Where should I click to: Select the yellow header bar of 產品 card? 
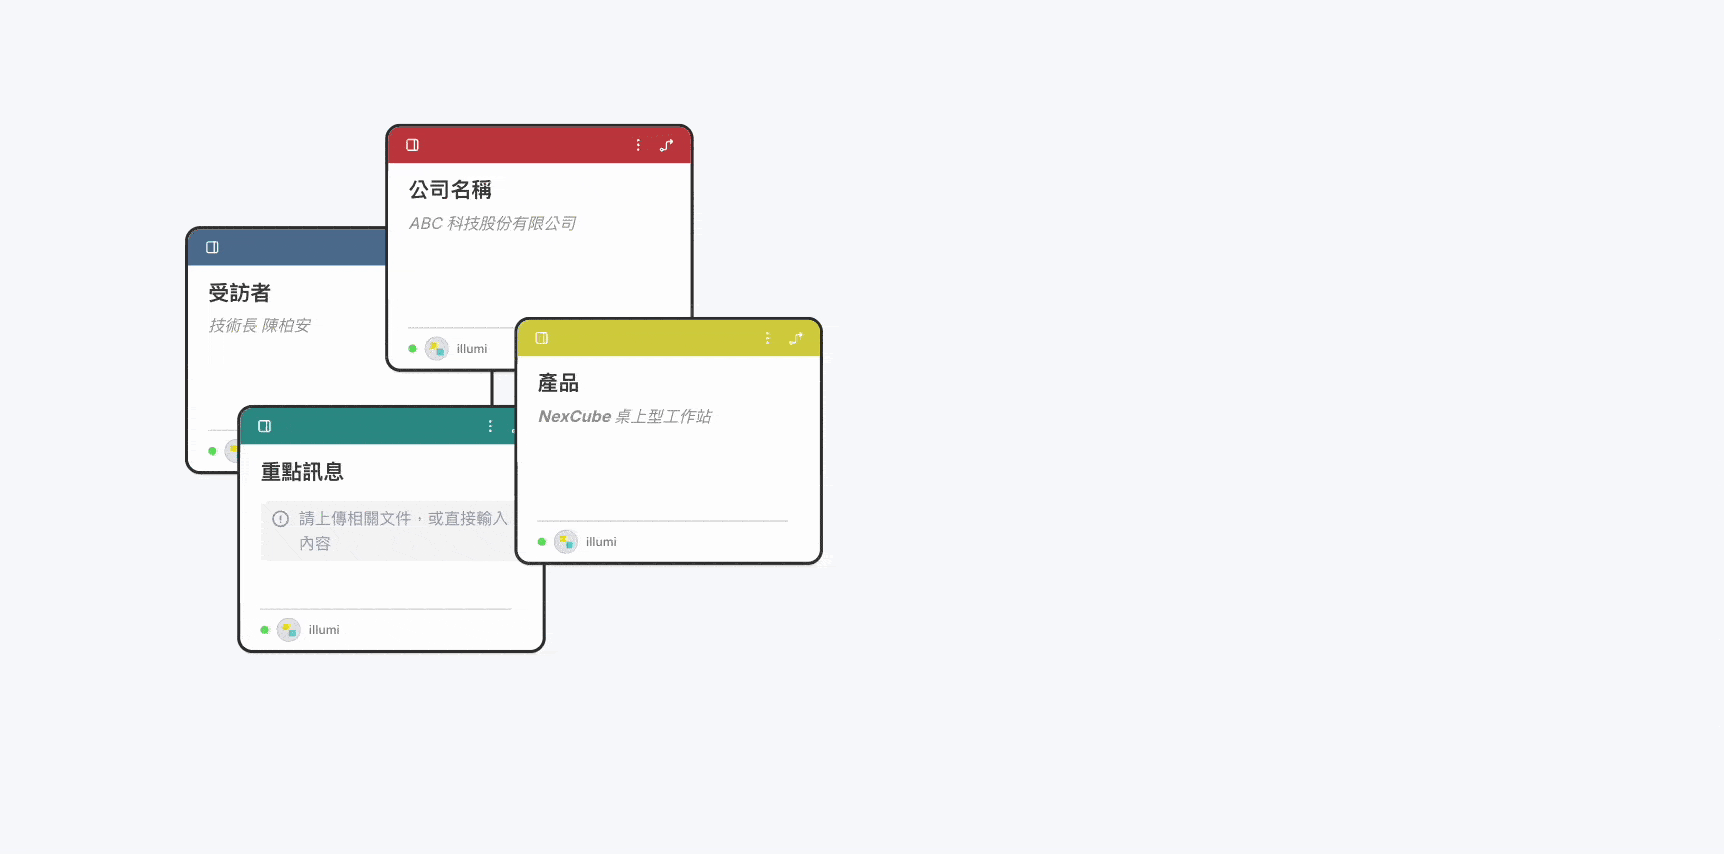[x=668, y=338]
